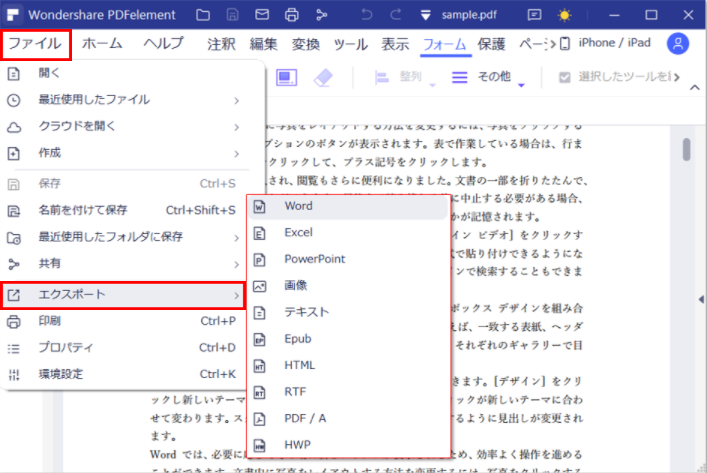Image resolution: width=707 pixels, height=473 pixels.
Task: Switch to the 変換 tab
Action: [306, 44]
